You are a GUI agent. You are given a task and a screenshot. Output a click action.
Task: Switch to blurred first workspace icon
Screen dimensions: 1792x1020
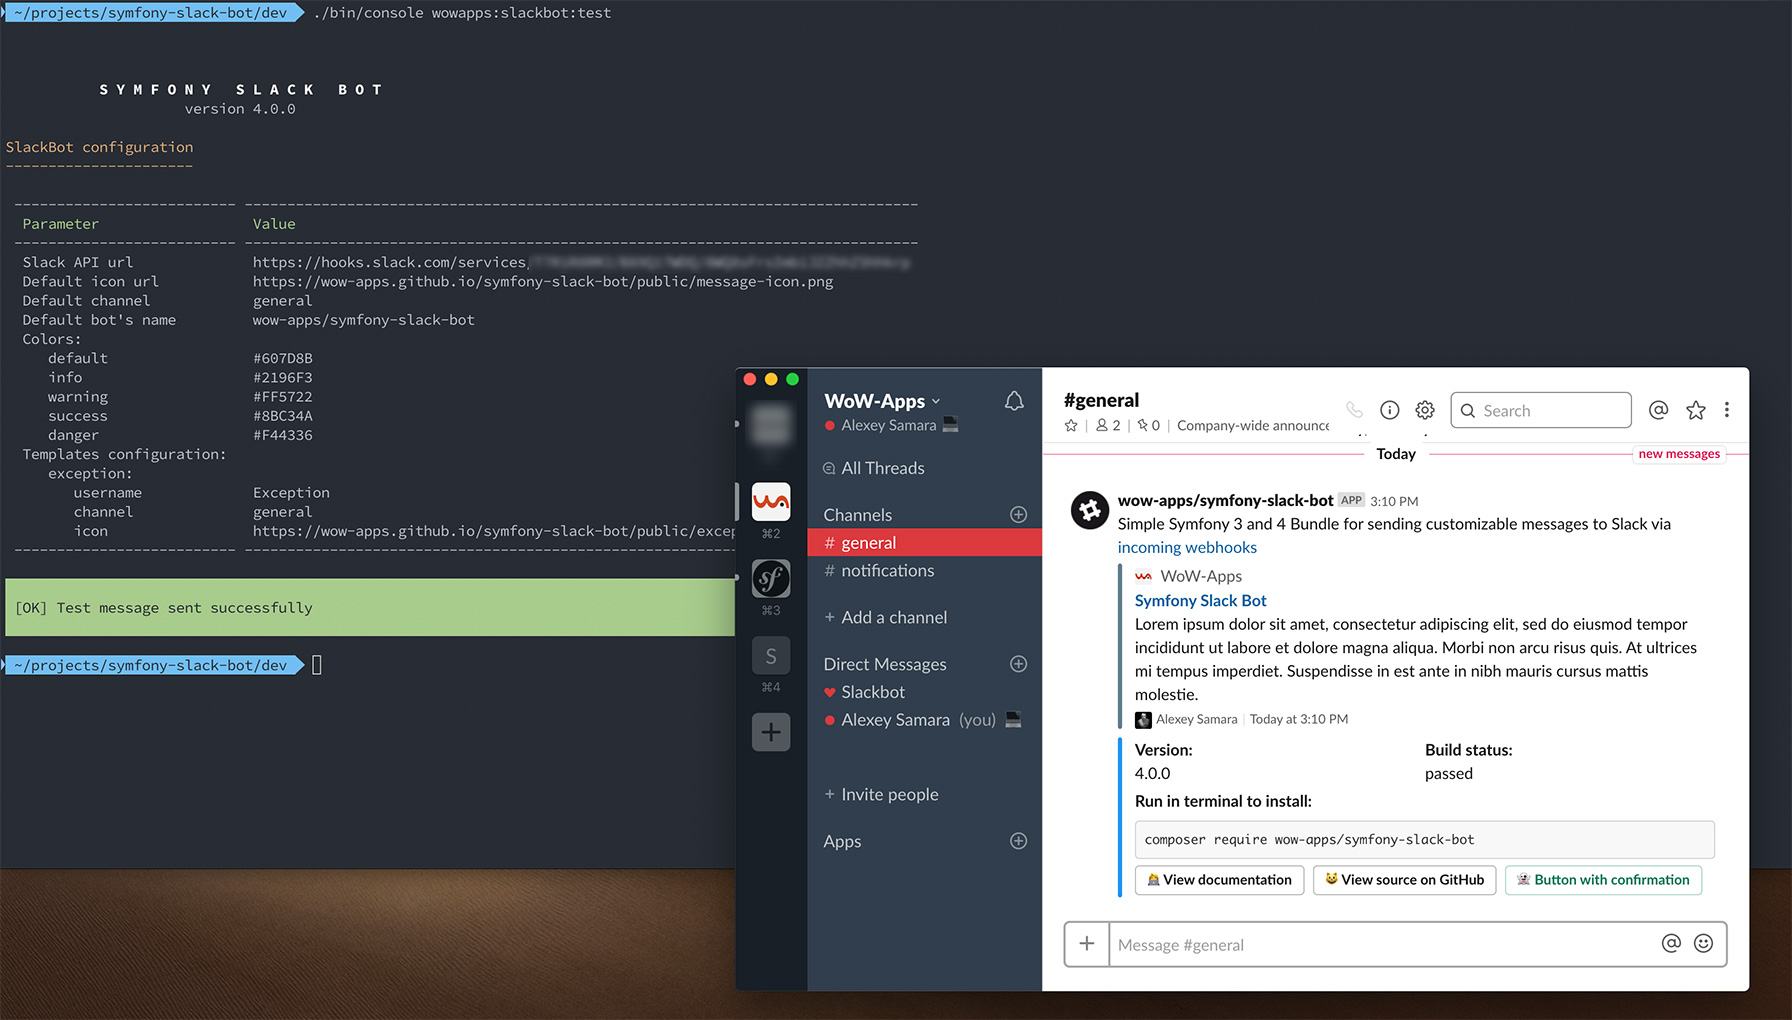tap(771, 424)
